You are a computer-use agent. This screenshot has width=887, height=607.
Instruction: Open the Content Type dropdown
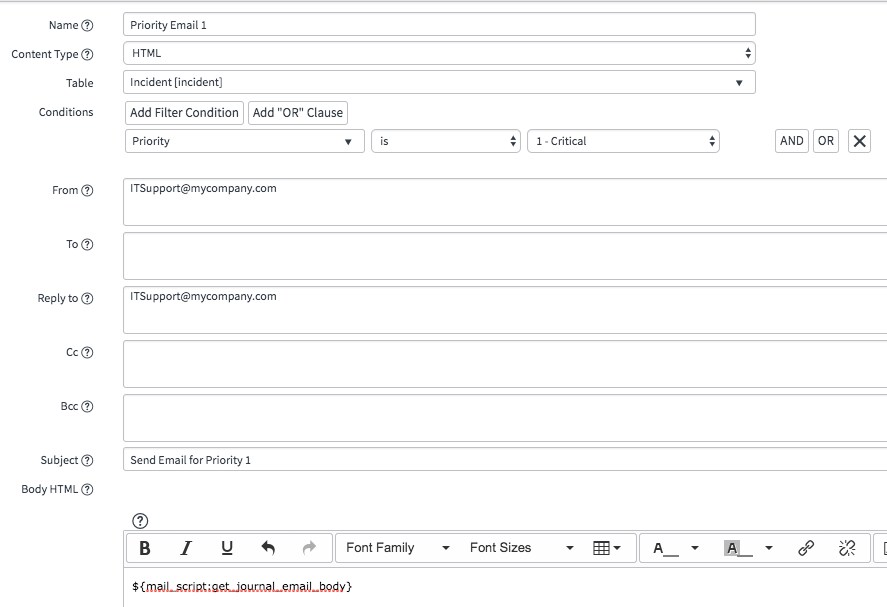coord(440,54)
